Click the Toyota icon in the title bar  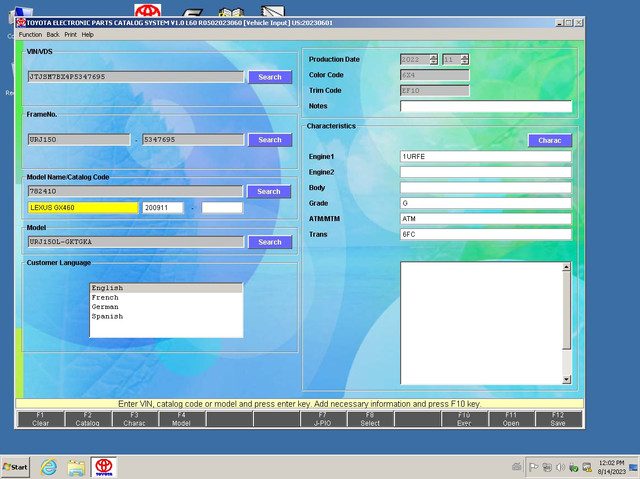click(x=21, y=23)
